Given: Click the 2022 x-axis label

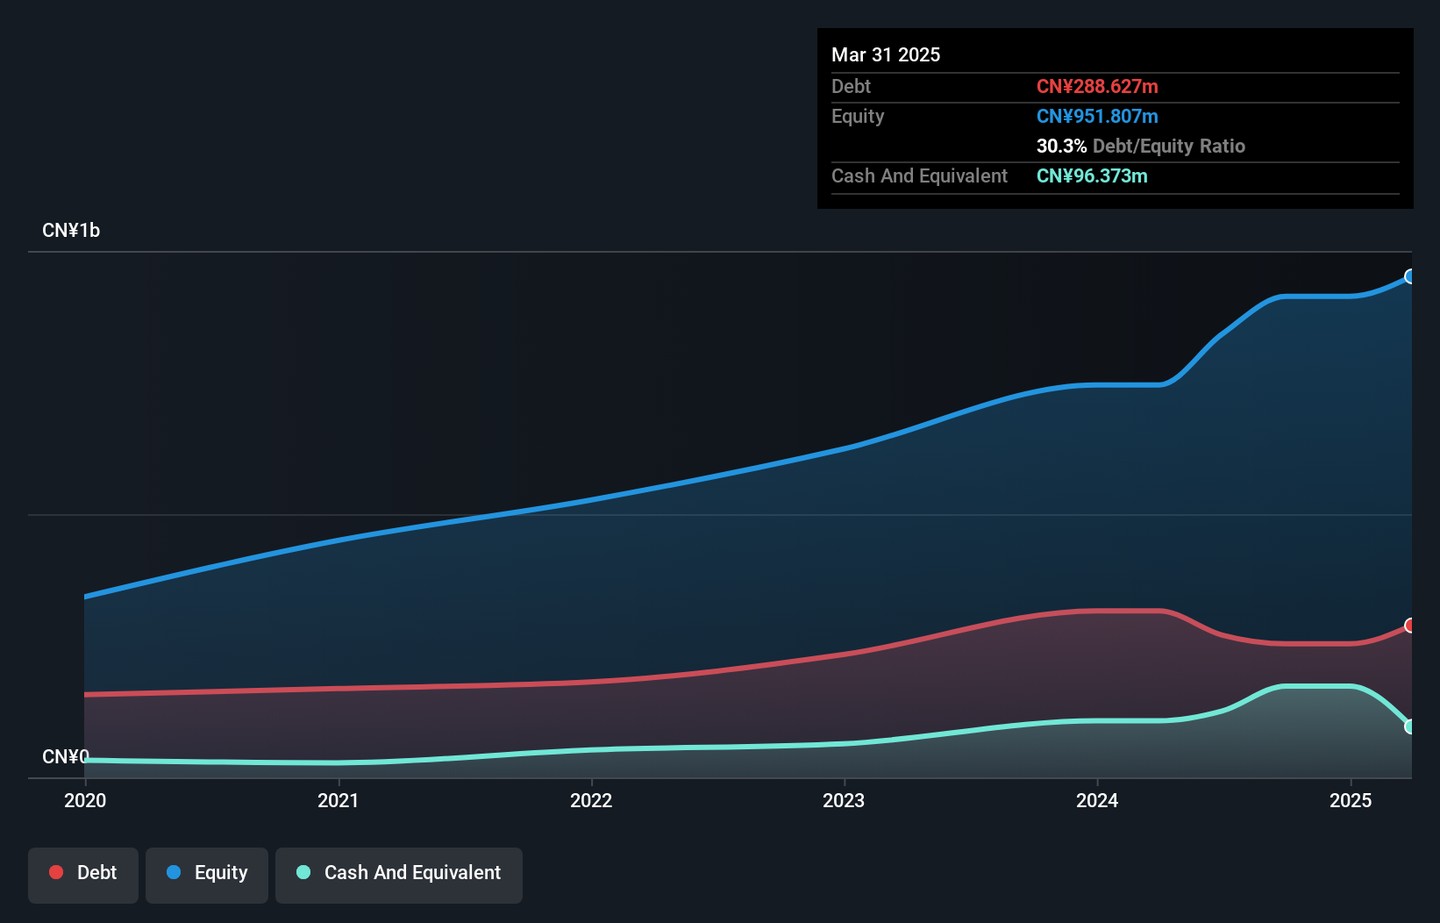Looking at the screenshot, I should 591,800.
